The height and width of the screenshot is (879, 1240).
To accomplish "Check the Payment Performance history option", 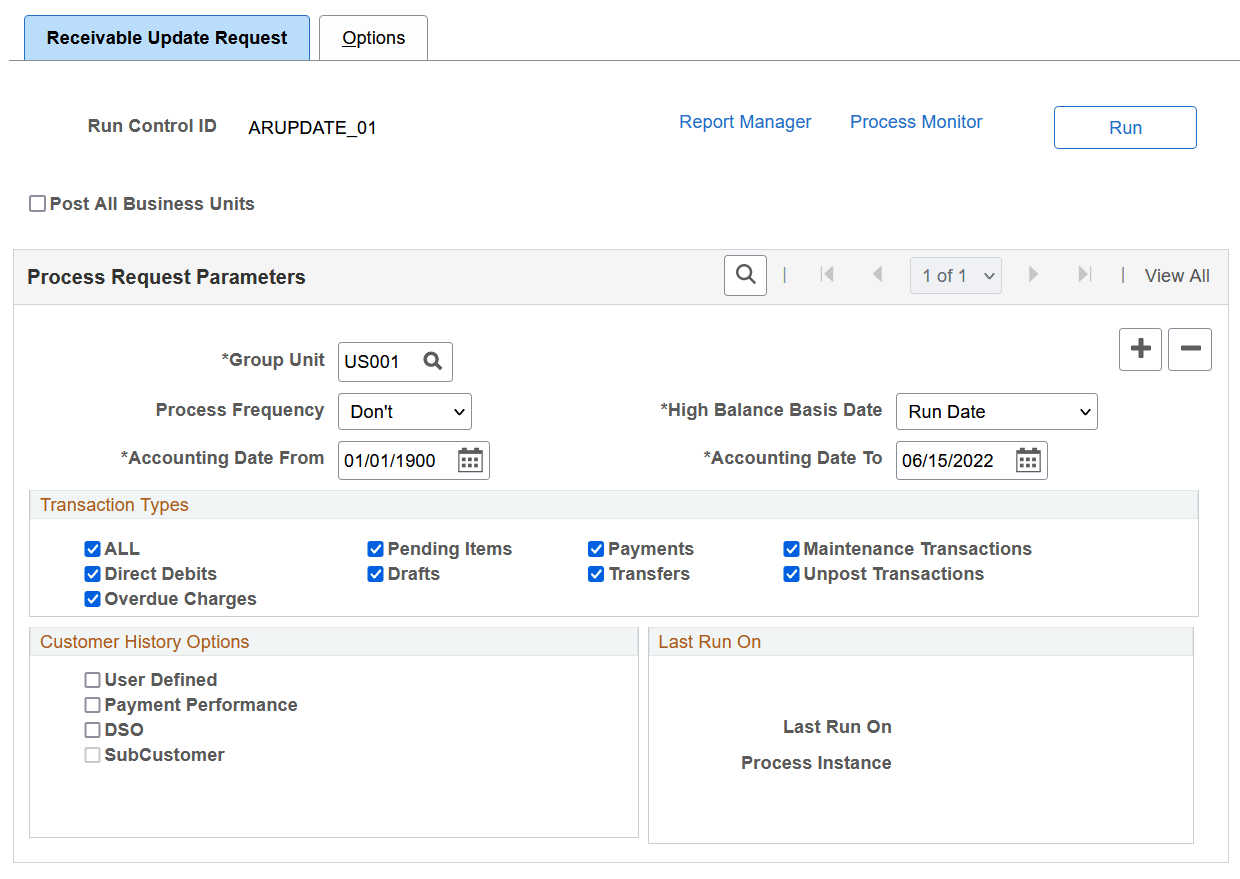I will click(93, 705).
